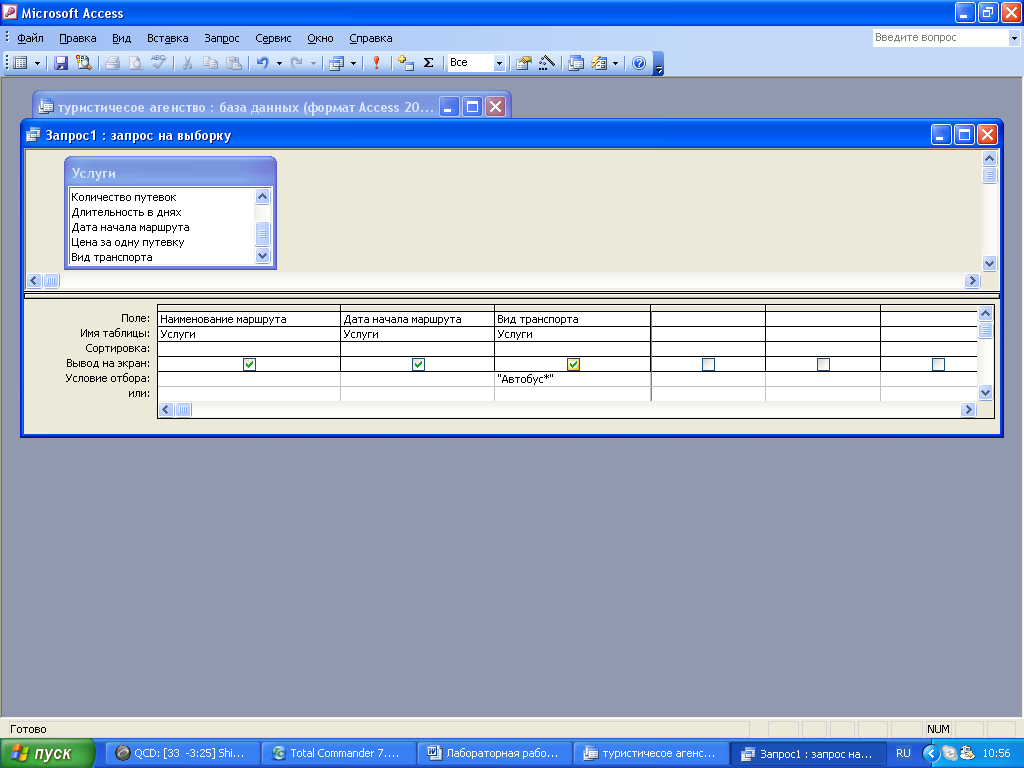Switch to QCD player taskbar button
1024x768 pixels.
182,754
